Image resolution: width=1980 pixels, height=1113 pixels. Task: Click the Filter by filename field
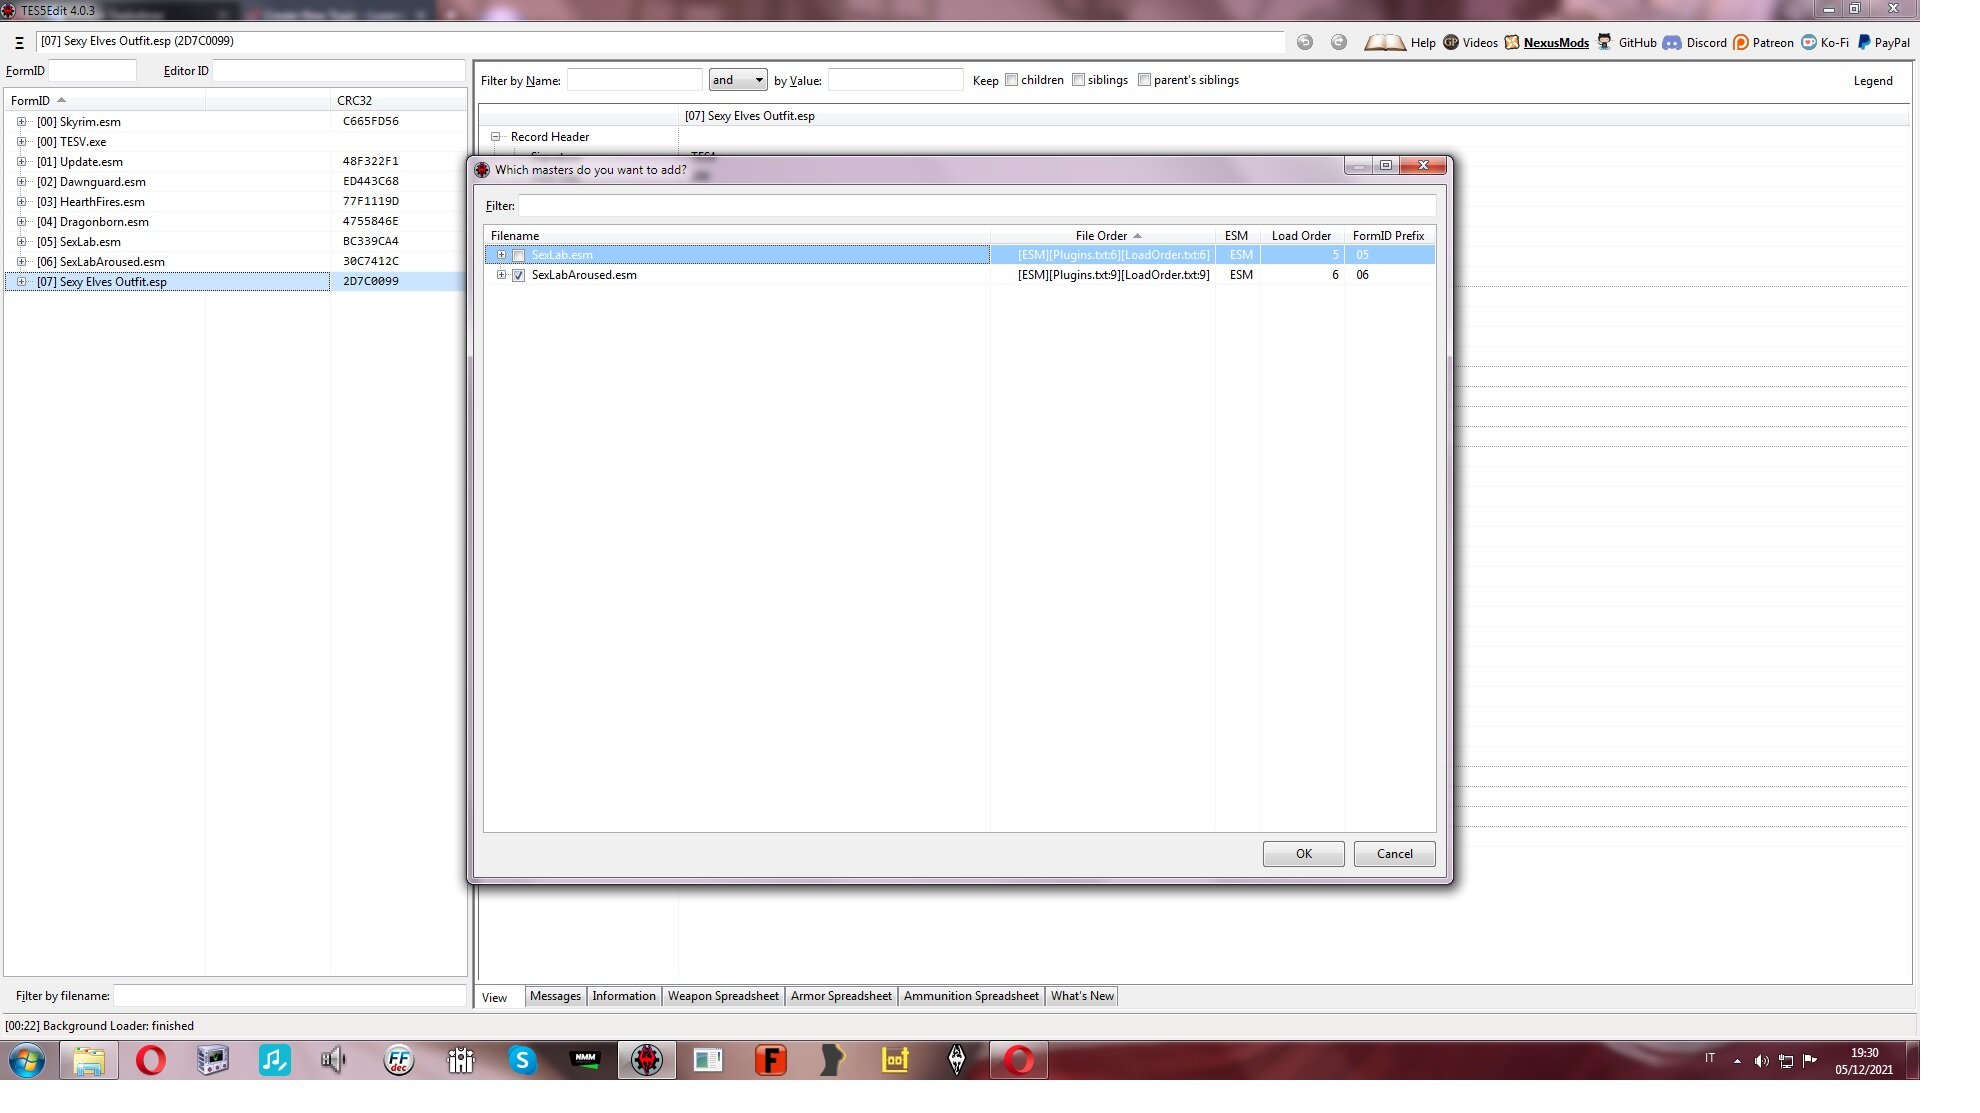[289, 996]
